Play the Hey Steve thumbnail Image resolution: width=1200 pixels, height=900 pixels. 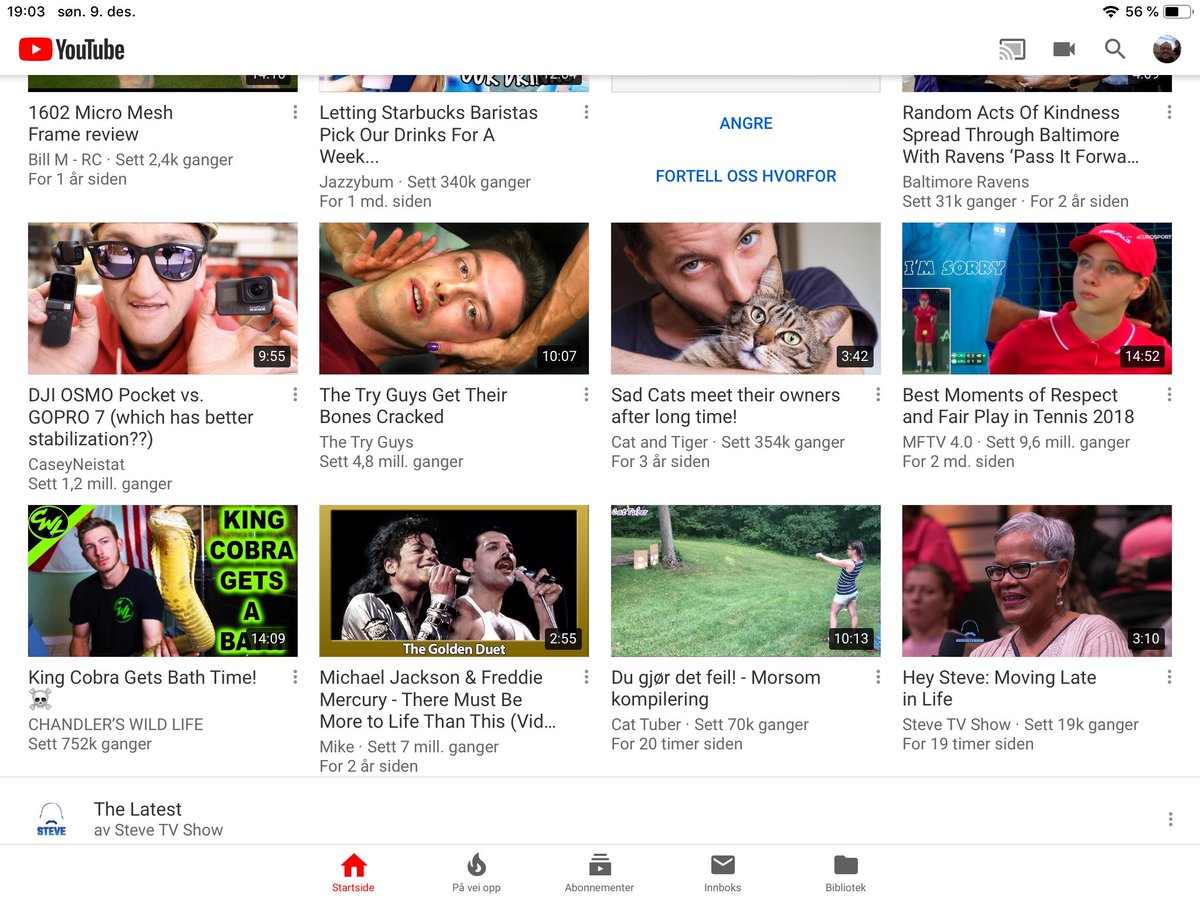[x=1037, y=581]
